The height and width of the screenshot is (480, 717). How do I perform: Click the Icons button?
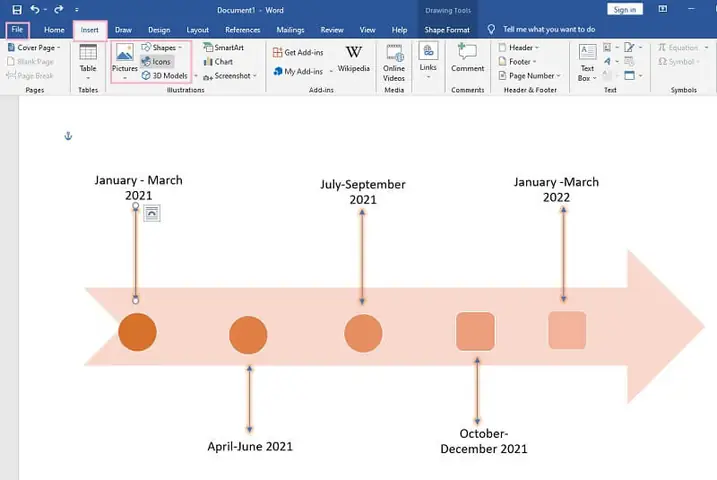click(x=156, y=61)
